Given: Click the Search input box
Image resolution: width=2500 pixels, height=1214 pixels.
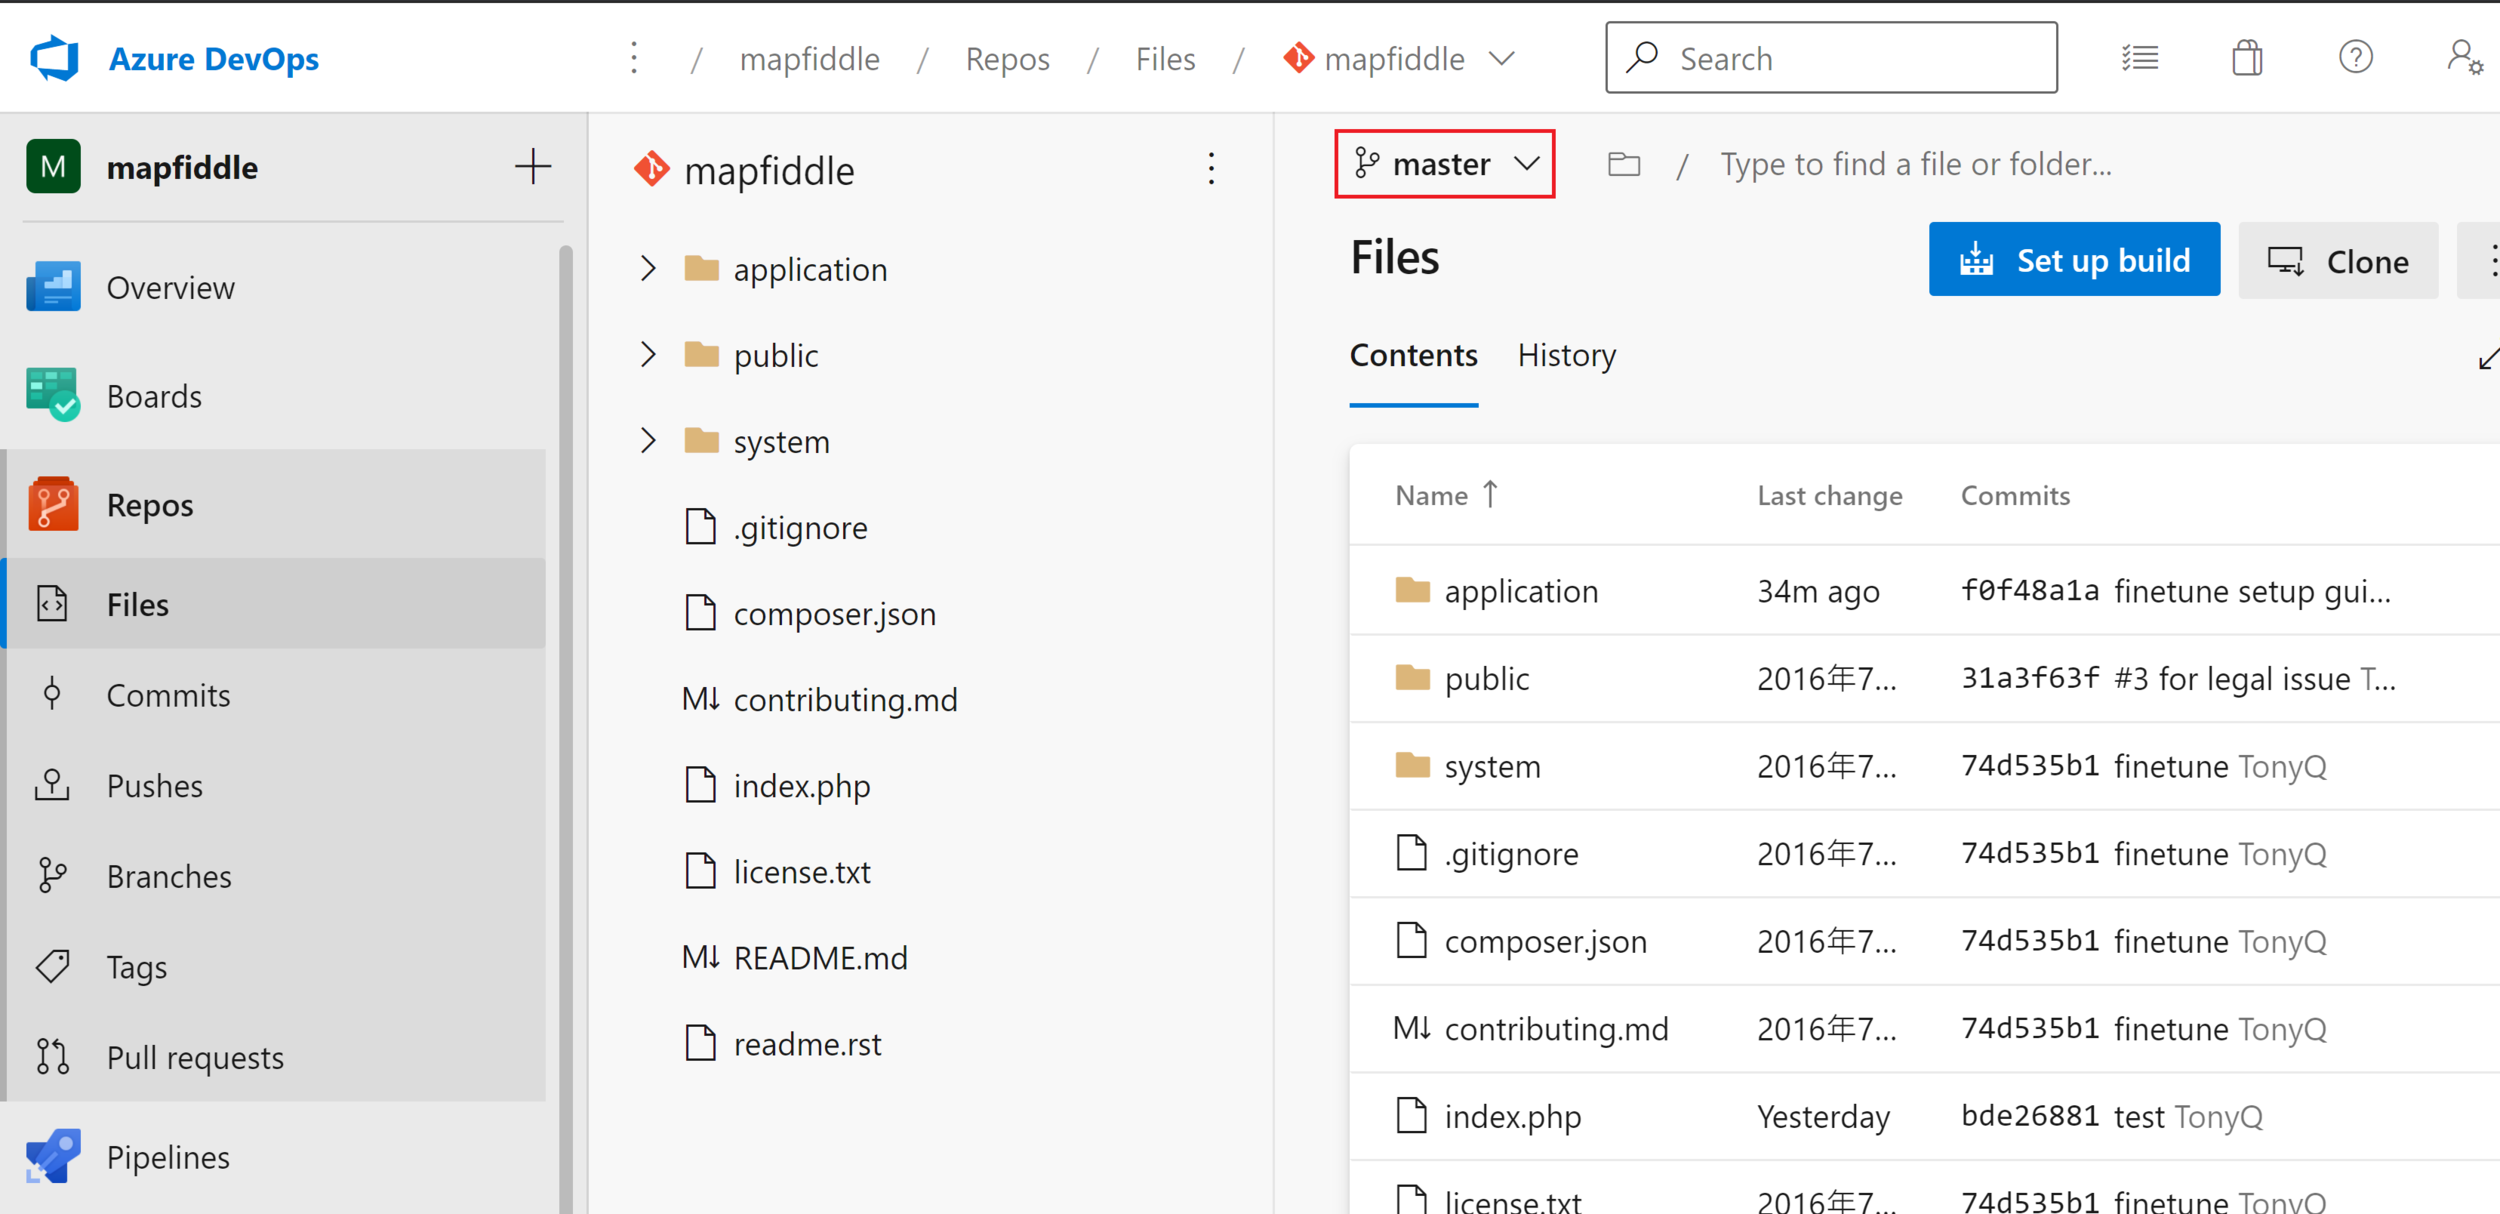Looking at the screenshot, I should 1830,58.
